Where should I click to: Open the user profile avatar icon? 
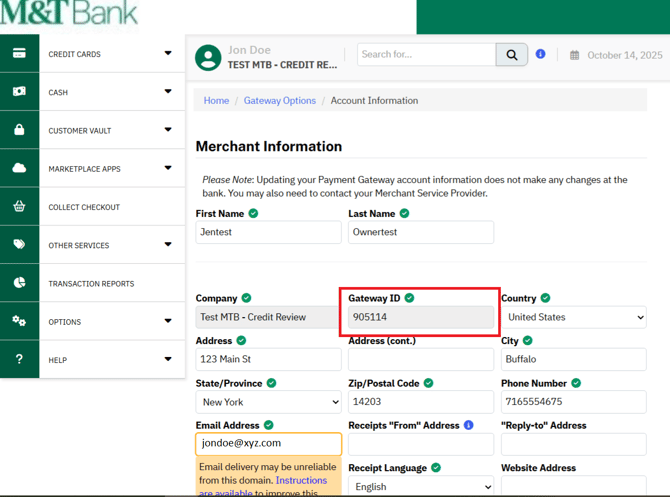(208, 57)
